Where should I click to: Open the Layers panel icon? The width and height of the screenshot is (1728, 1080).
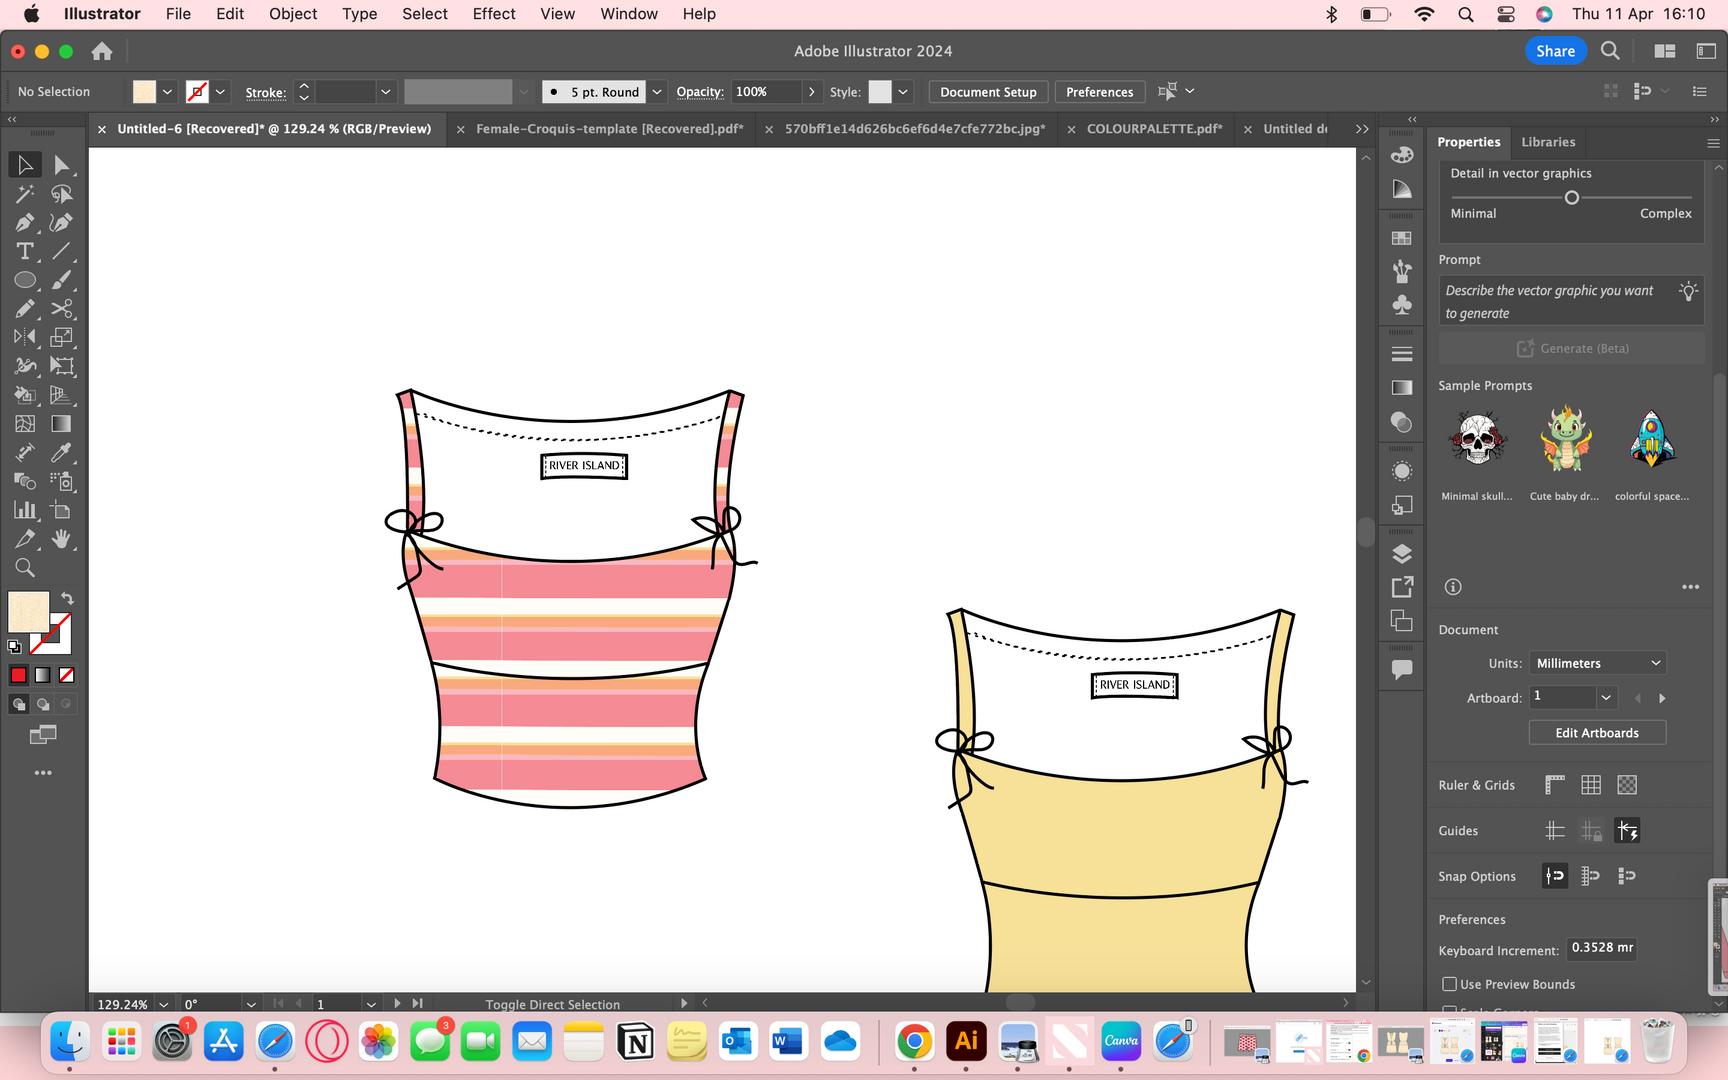click(x=1402, y=554)
